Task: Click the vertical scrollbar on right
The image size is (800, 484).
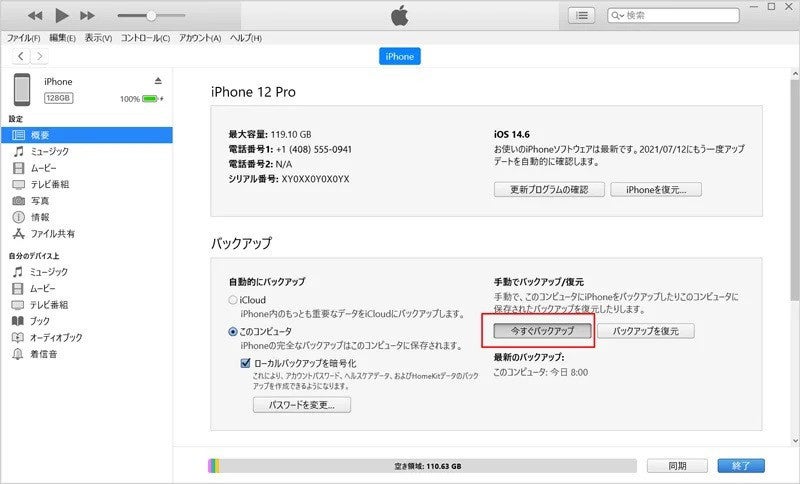Action: tap(795, 189)
